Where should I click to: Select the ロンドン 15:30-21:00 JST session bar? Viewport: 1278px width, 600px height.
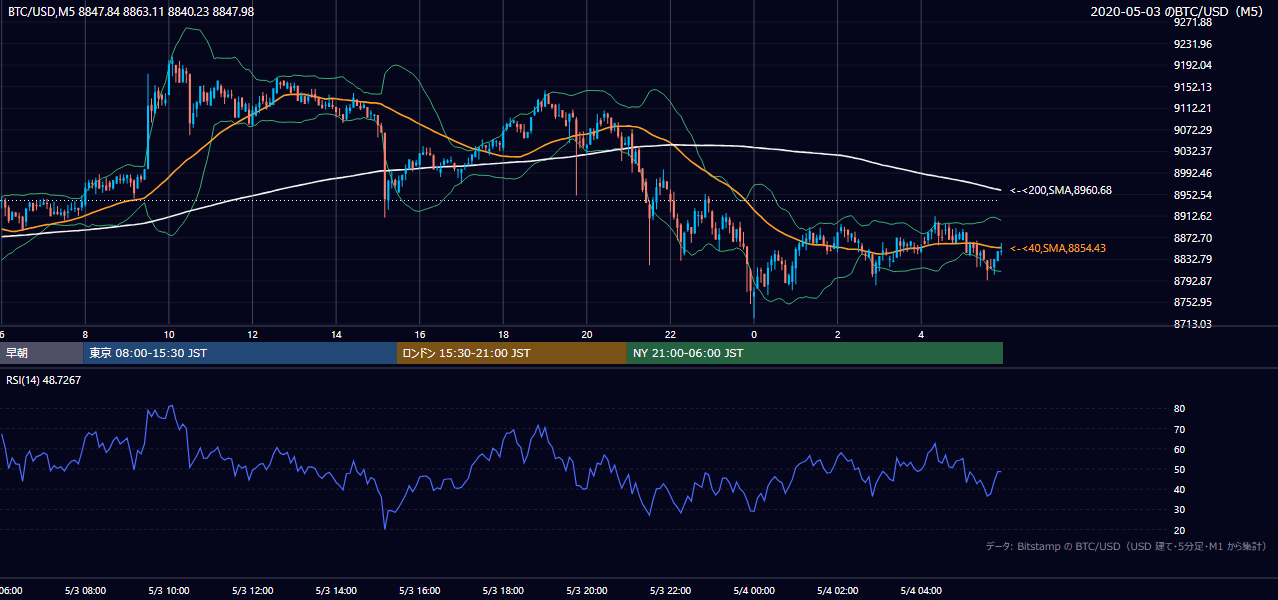pyautogui.click(x=512, y=353)
